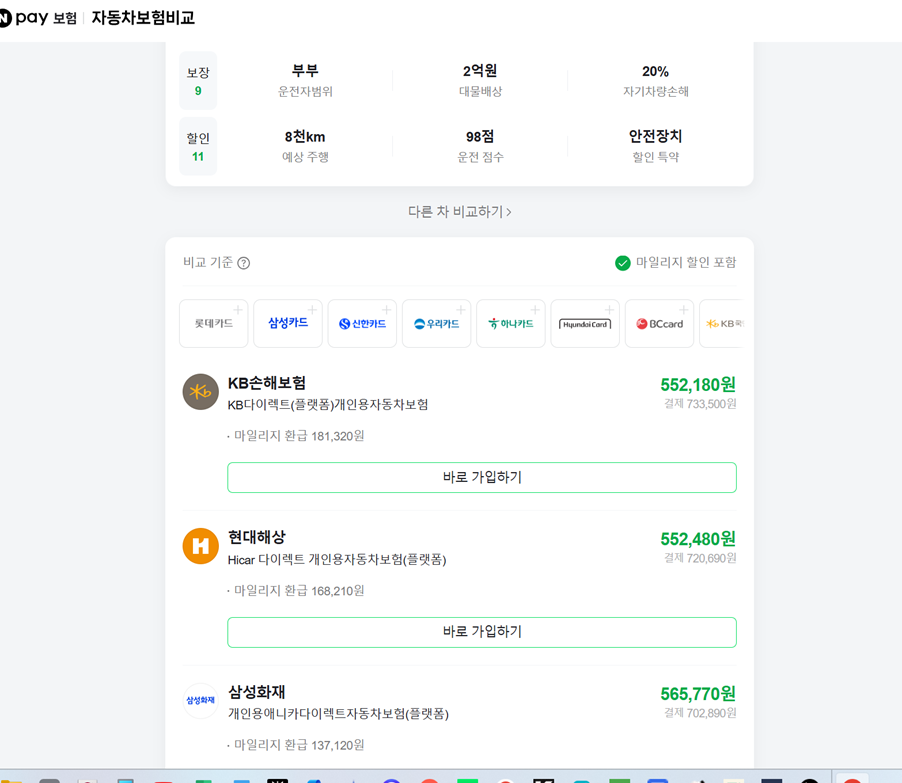The height and width of the screenshot is (783, 902).
Task: Open 다른 차 비교하기 link
Action: tap(460, 212)
